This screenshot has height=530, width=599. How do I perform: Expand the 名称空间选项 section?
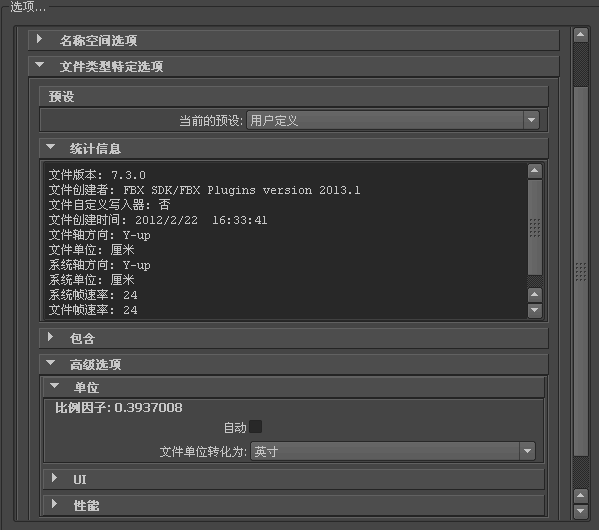[x=293, y=40]
